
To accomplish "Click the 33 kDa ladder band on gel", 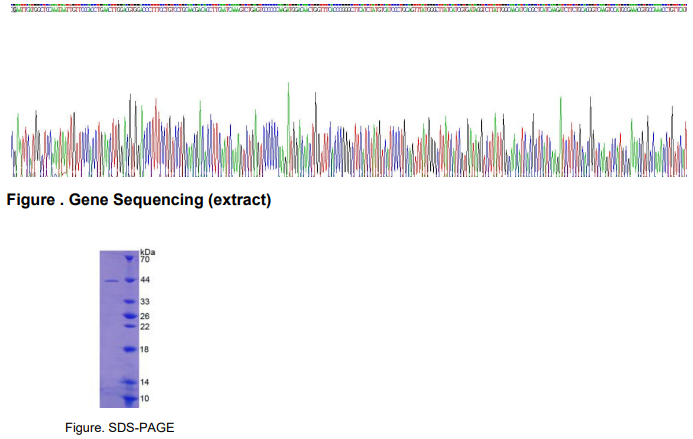I will 128,301.
